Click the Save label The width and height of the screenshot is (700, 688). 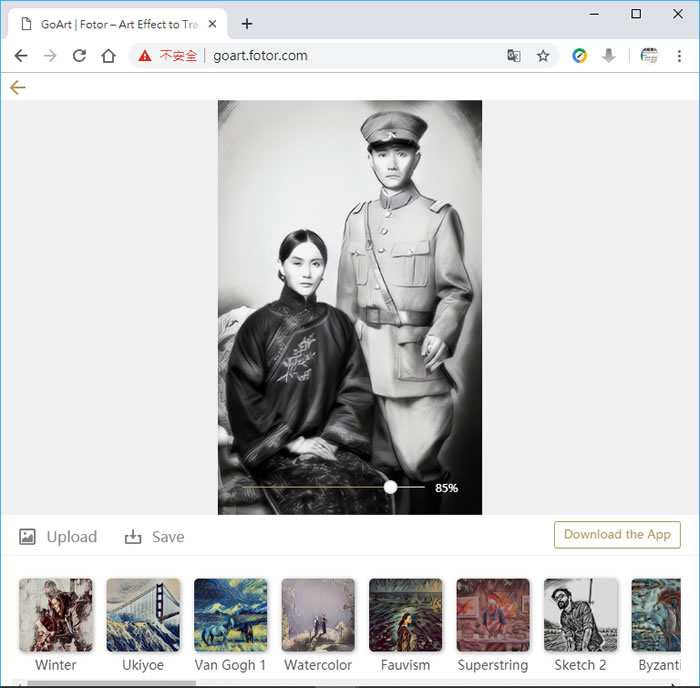click(168, 537)
